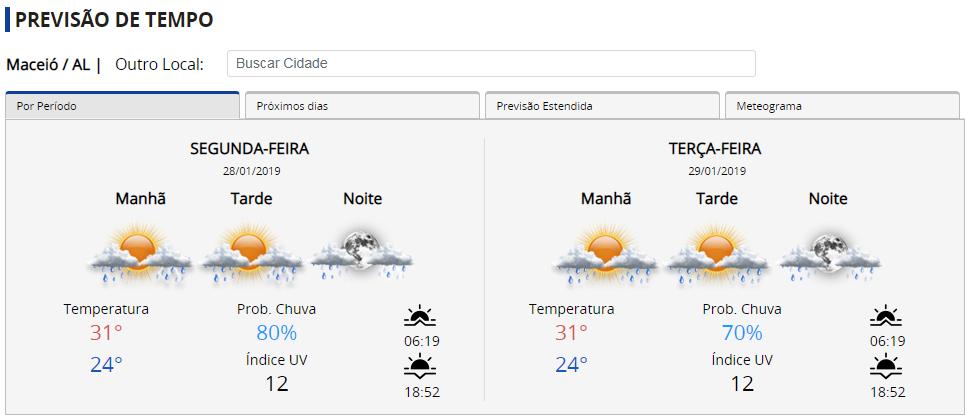The width and height of the screenshot is (965, 419).
Task: Focus the Buscar Cidade search field
Action: tap(491, 63)
